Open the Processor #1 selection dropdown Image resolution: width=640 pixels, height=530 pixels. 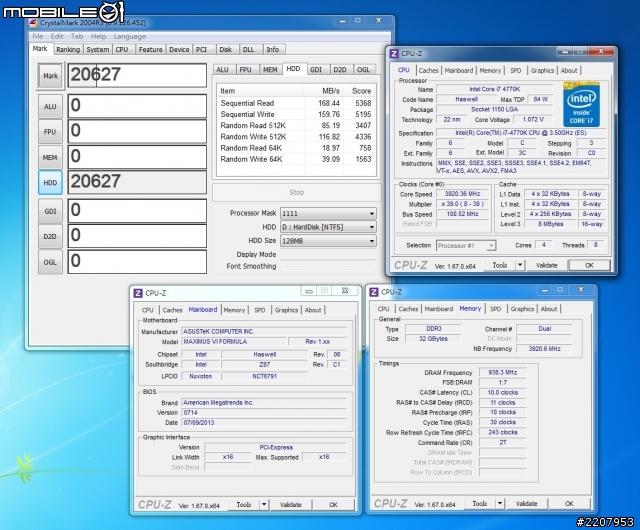tap(466, 246)
